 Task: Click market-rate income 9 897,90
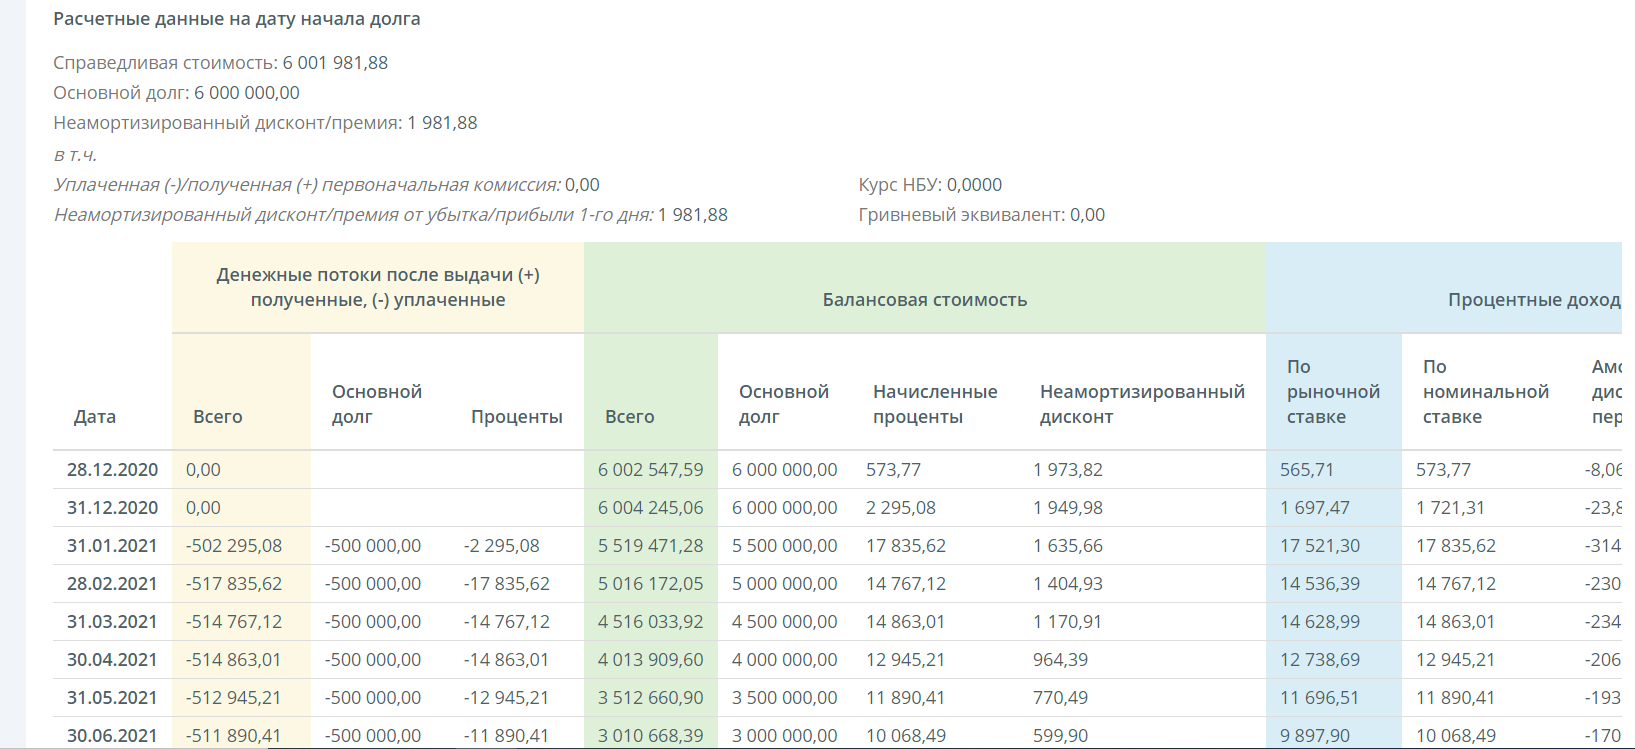click(1315, 736)
